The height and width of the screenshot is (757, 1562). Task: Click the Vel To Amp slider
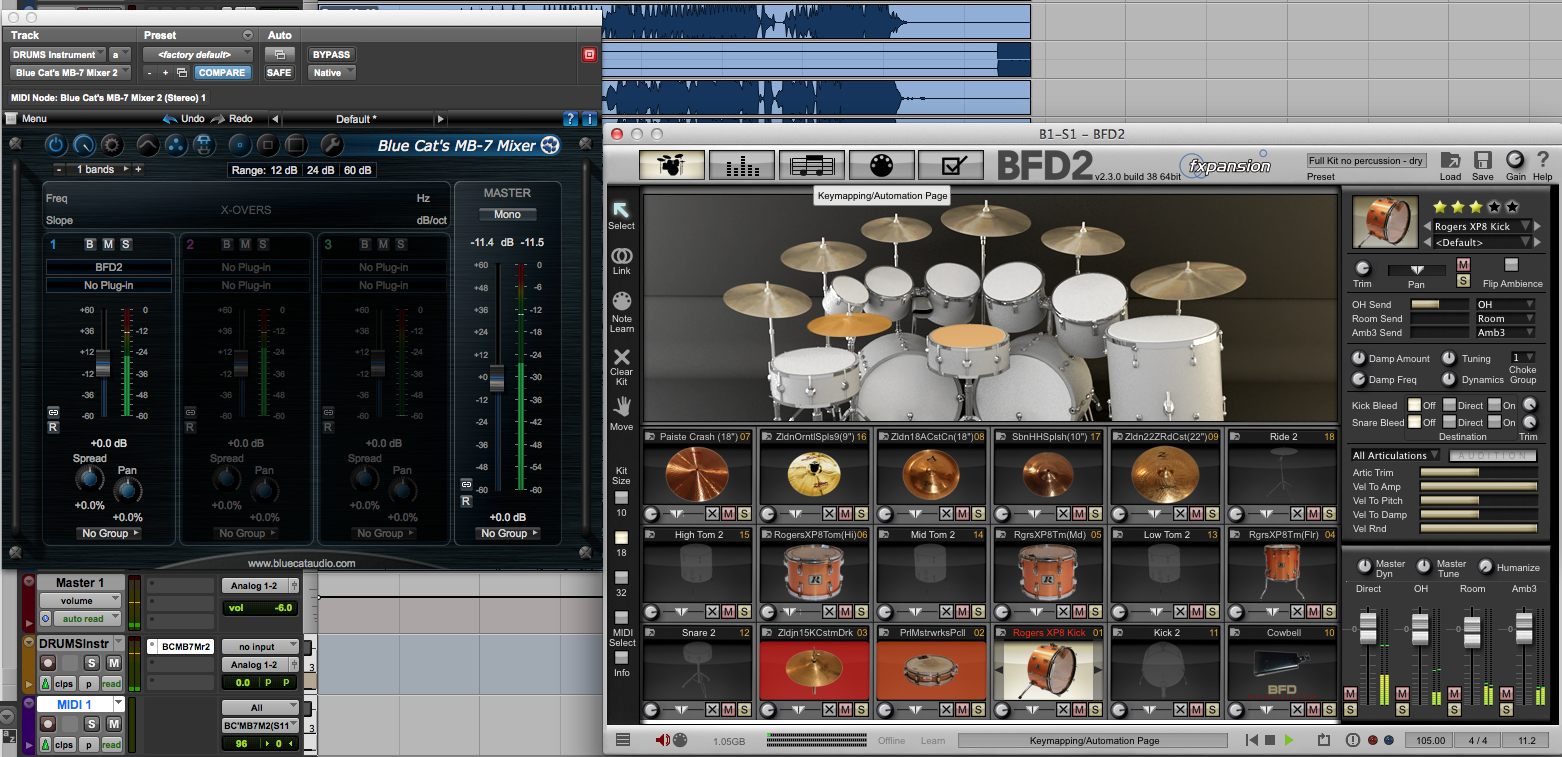[x=1478, y=486]
